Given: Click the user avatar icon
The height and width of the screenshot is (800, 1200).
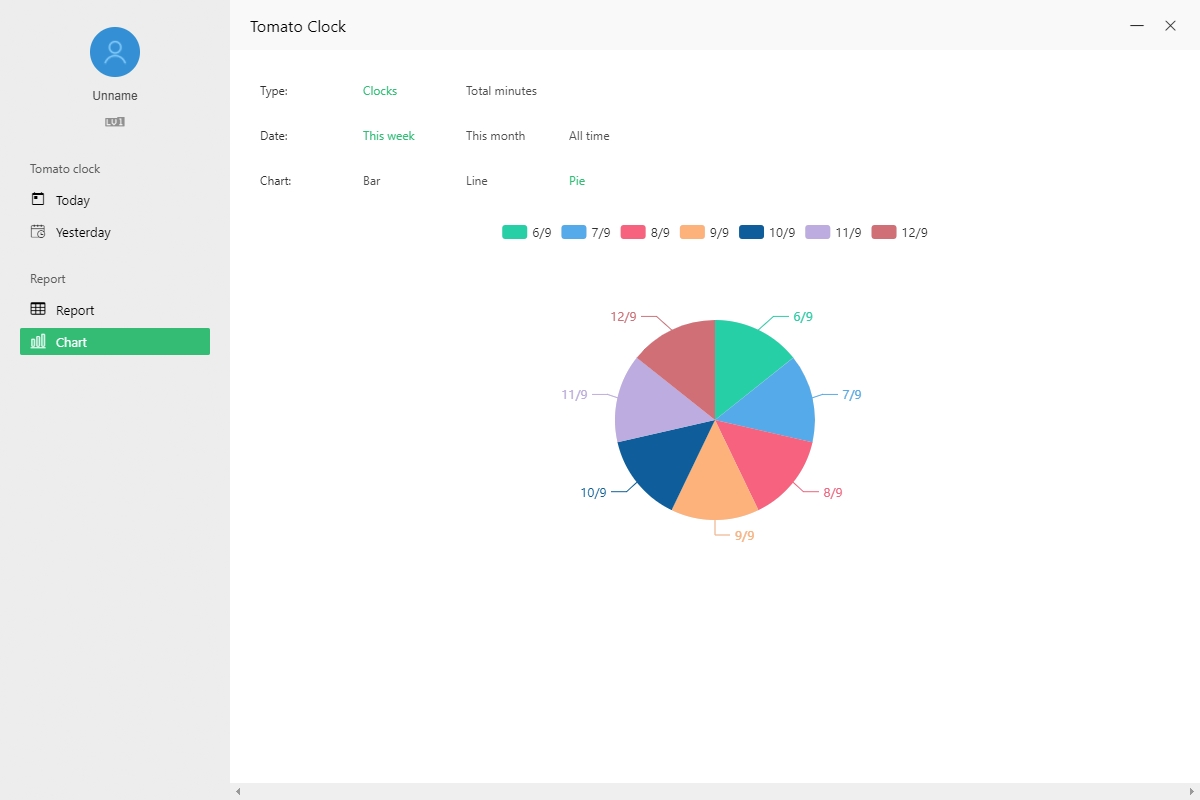Looking at the screenshot, I should click(115, 52).
